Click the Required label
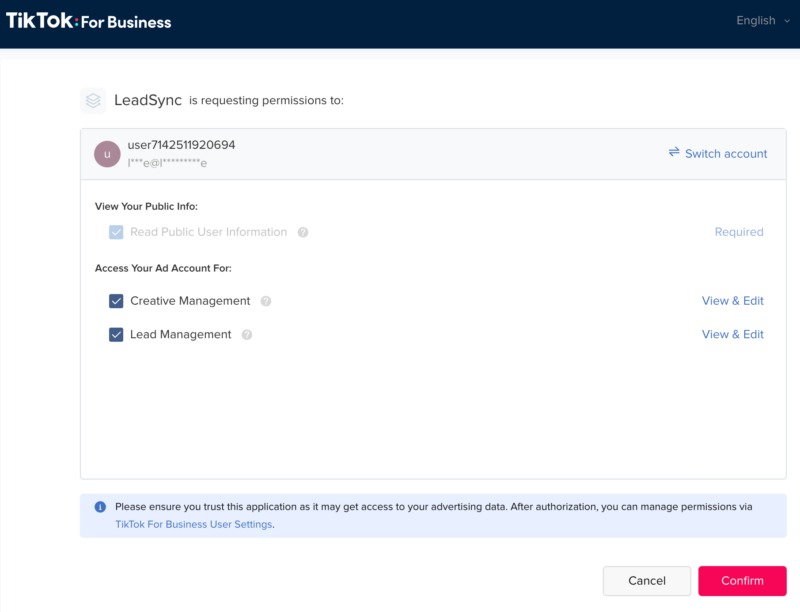Viewport: 800px width, 612px height. pyautogui.click(x=739, y=231)
